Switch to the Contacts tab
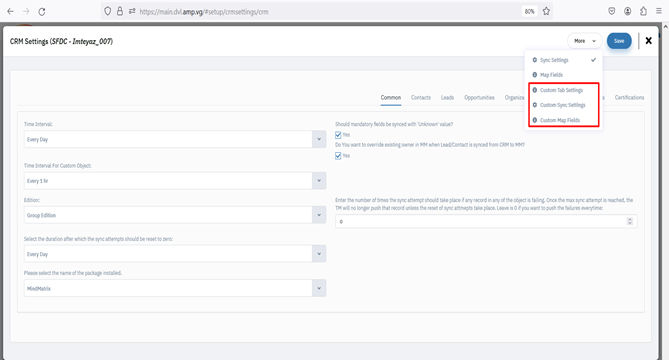 click(x=421, y=98)
